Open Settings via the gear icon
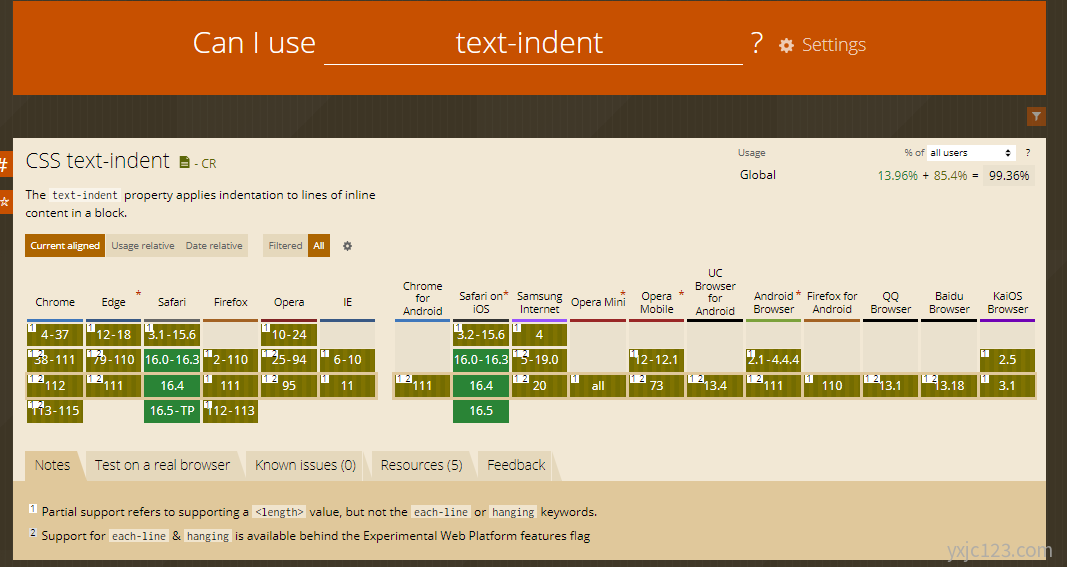Screen dimensions: 1067x567 (786, 46)
